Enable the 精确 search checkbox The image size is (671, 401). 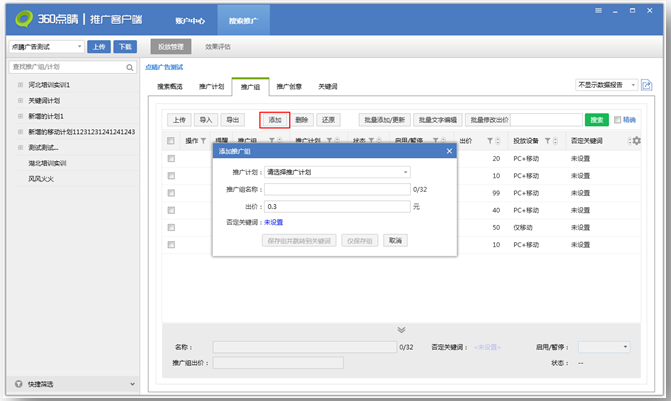coord(618,120)
